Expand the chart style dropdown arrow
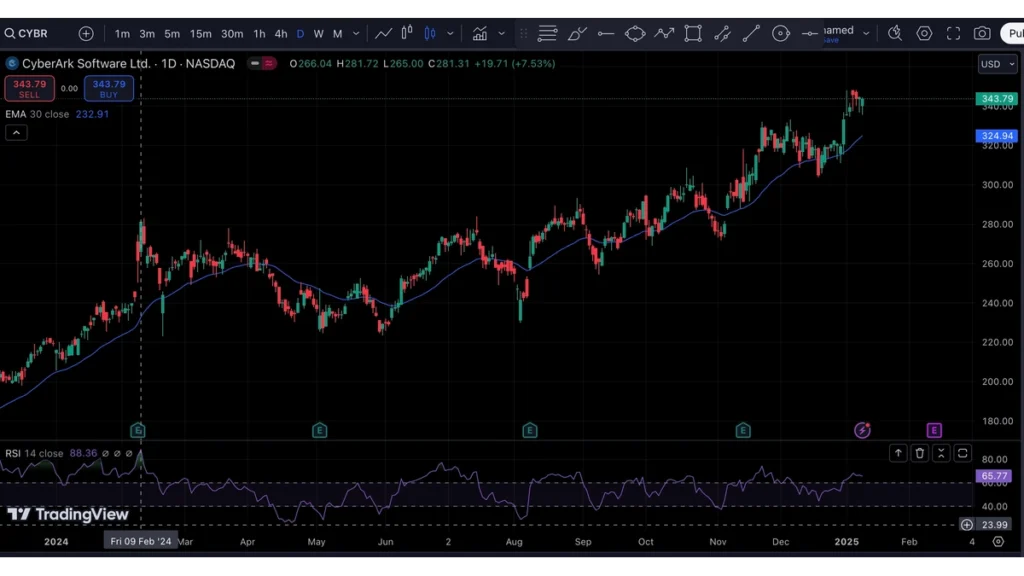This screenshot has width=1024, height=576. (450, 34)
